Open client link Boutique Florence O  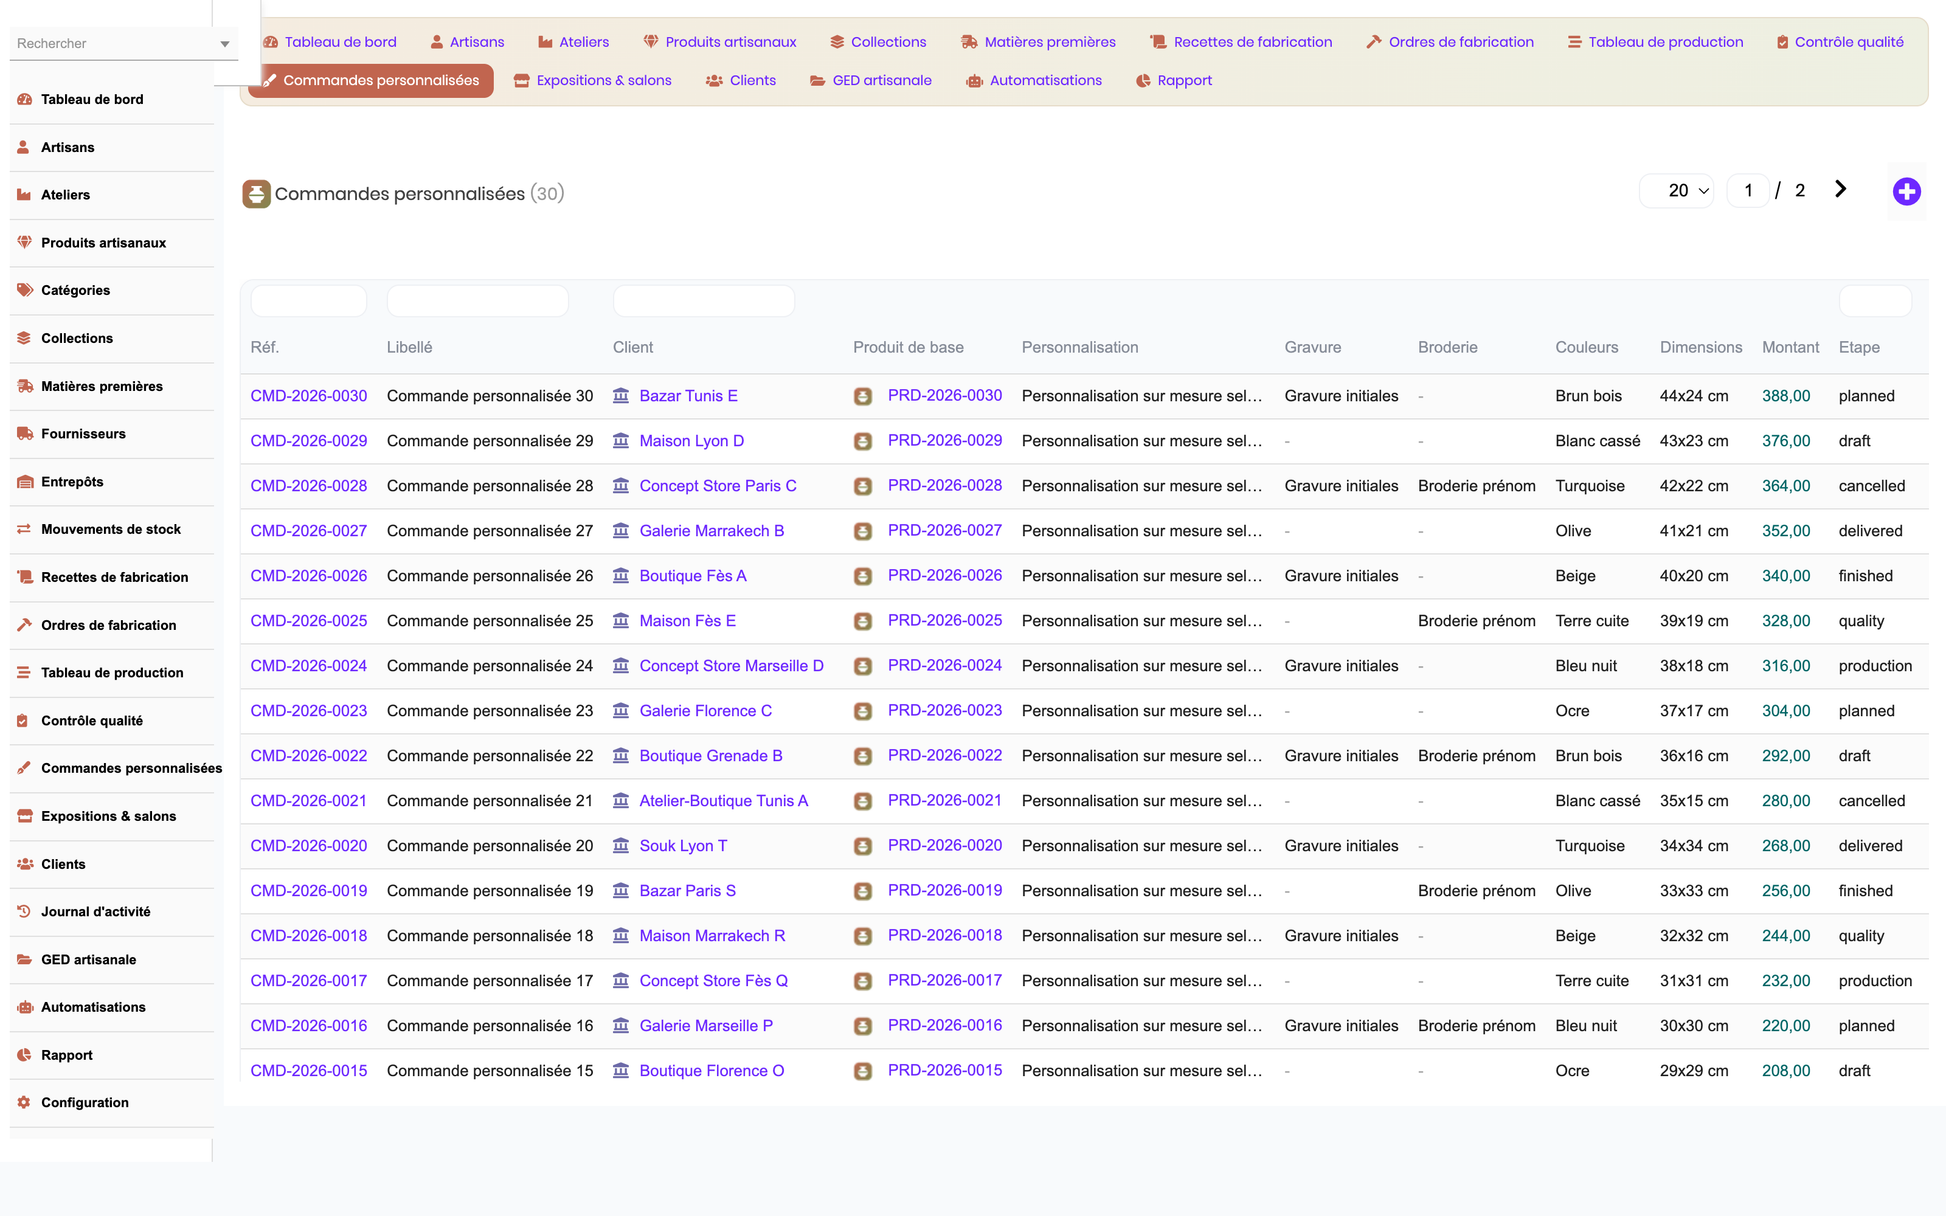pyautogui.click(x=711, y=1071)
